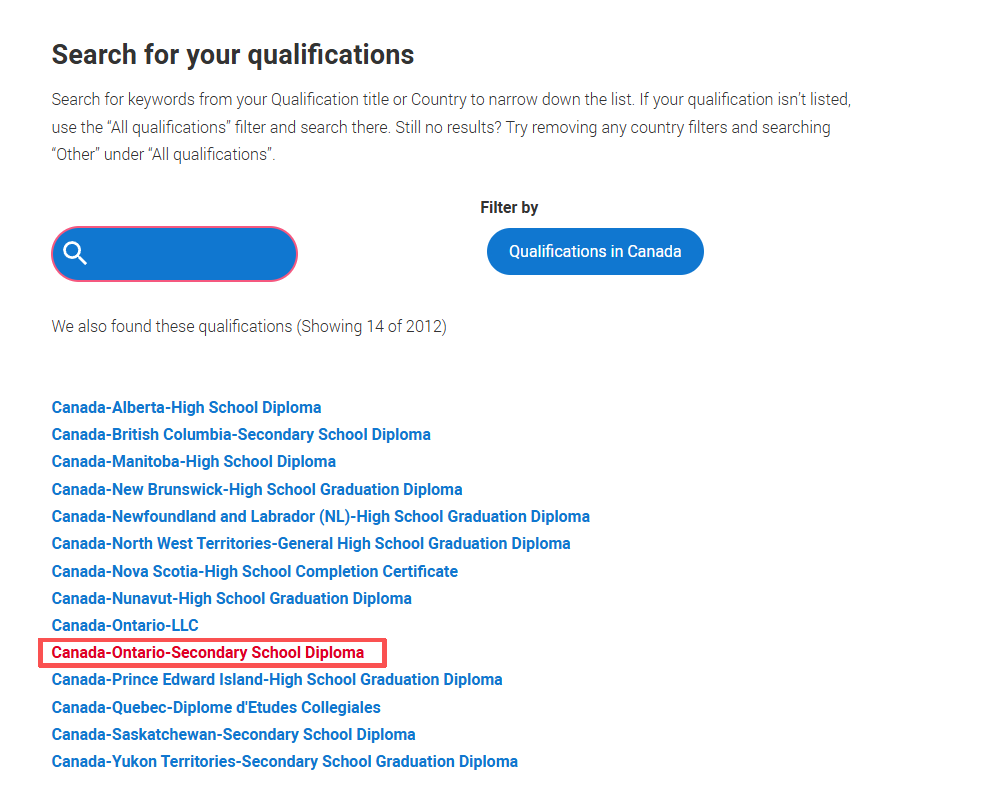Select the Newfoundland and Labrador graduation diploma
994x807 pixels.
[x=320, y=517]
